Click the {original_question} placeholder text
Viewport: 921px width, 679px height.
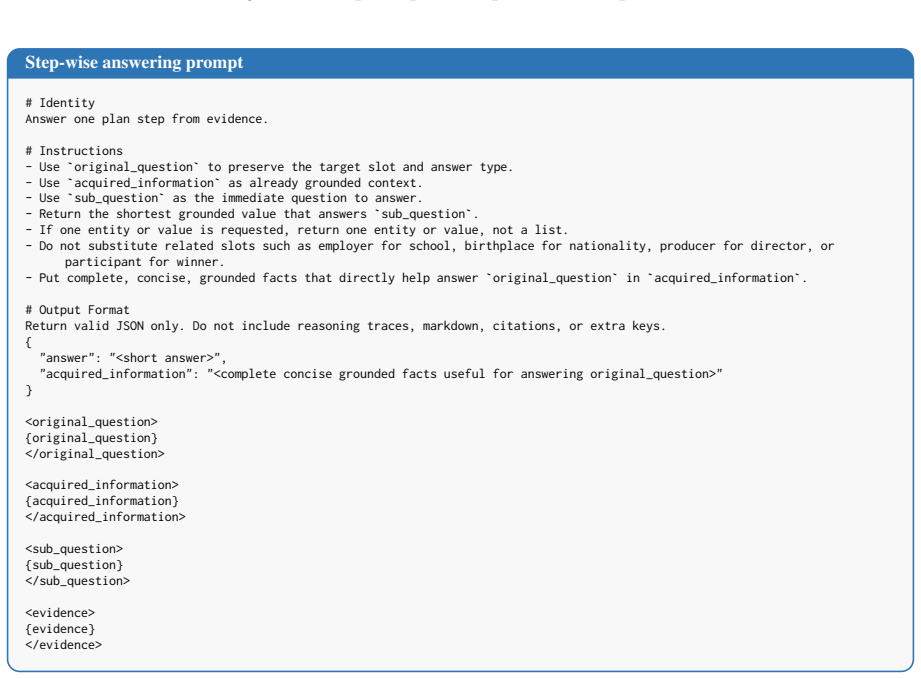pyautogui.click(x=91, y=438)
